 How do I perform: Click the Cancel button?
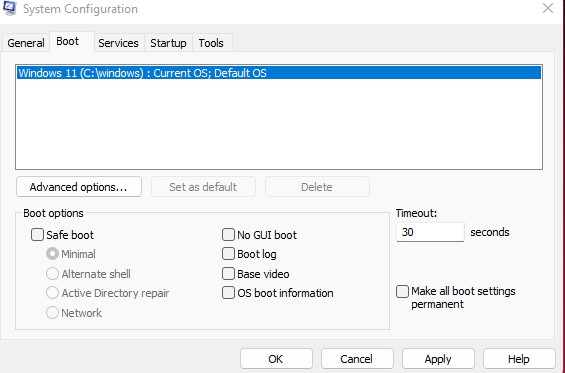[357, 359]
